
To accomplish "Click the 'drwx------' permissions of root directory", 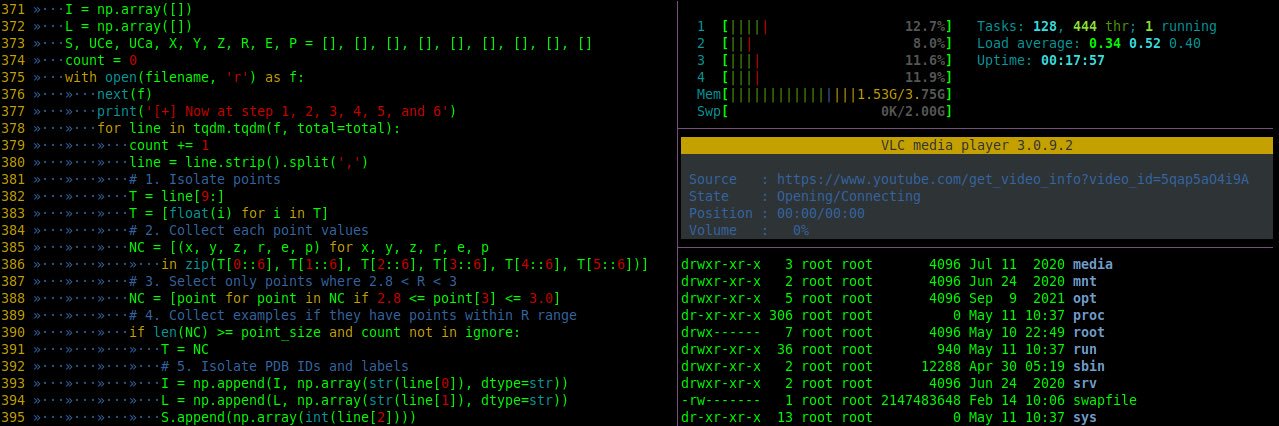I will pyautogui.click(x=720, y=332).
